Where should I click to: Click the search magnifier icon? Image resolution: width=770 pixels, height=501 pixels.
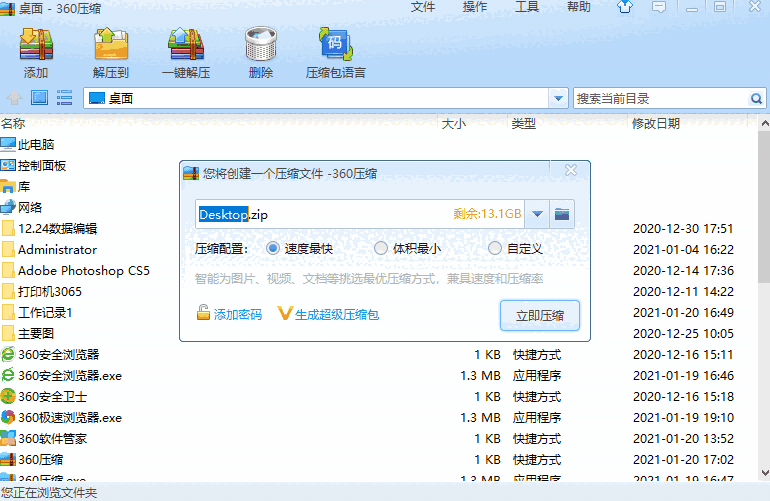click(x=756, y=99)
